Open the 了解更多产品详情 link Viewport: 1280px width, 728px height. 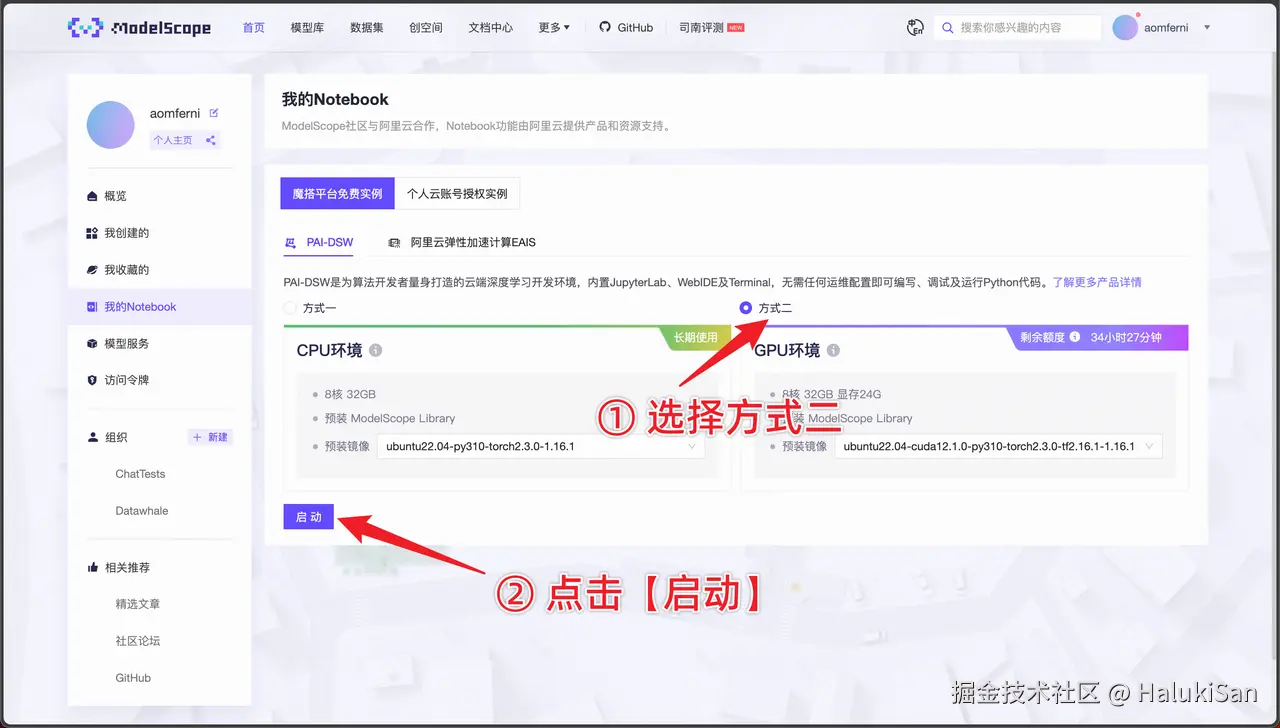click(x=1097, y=282)
